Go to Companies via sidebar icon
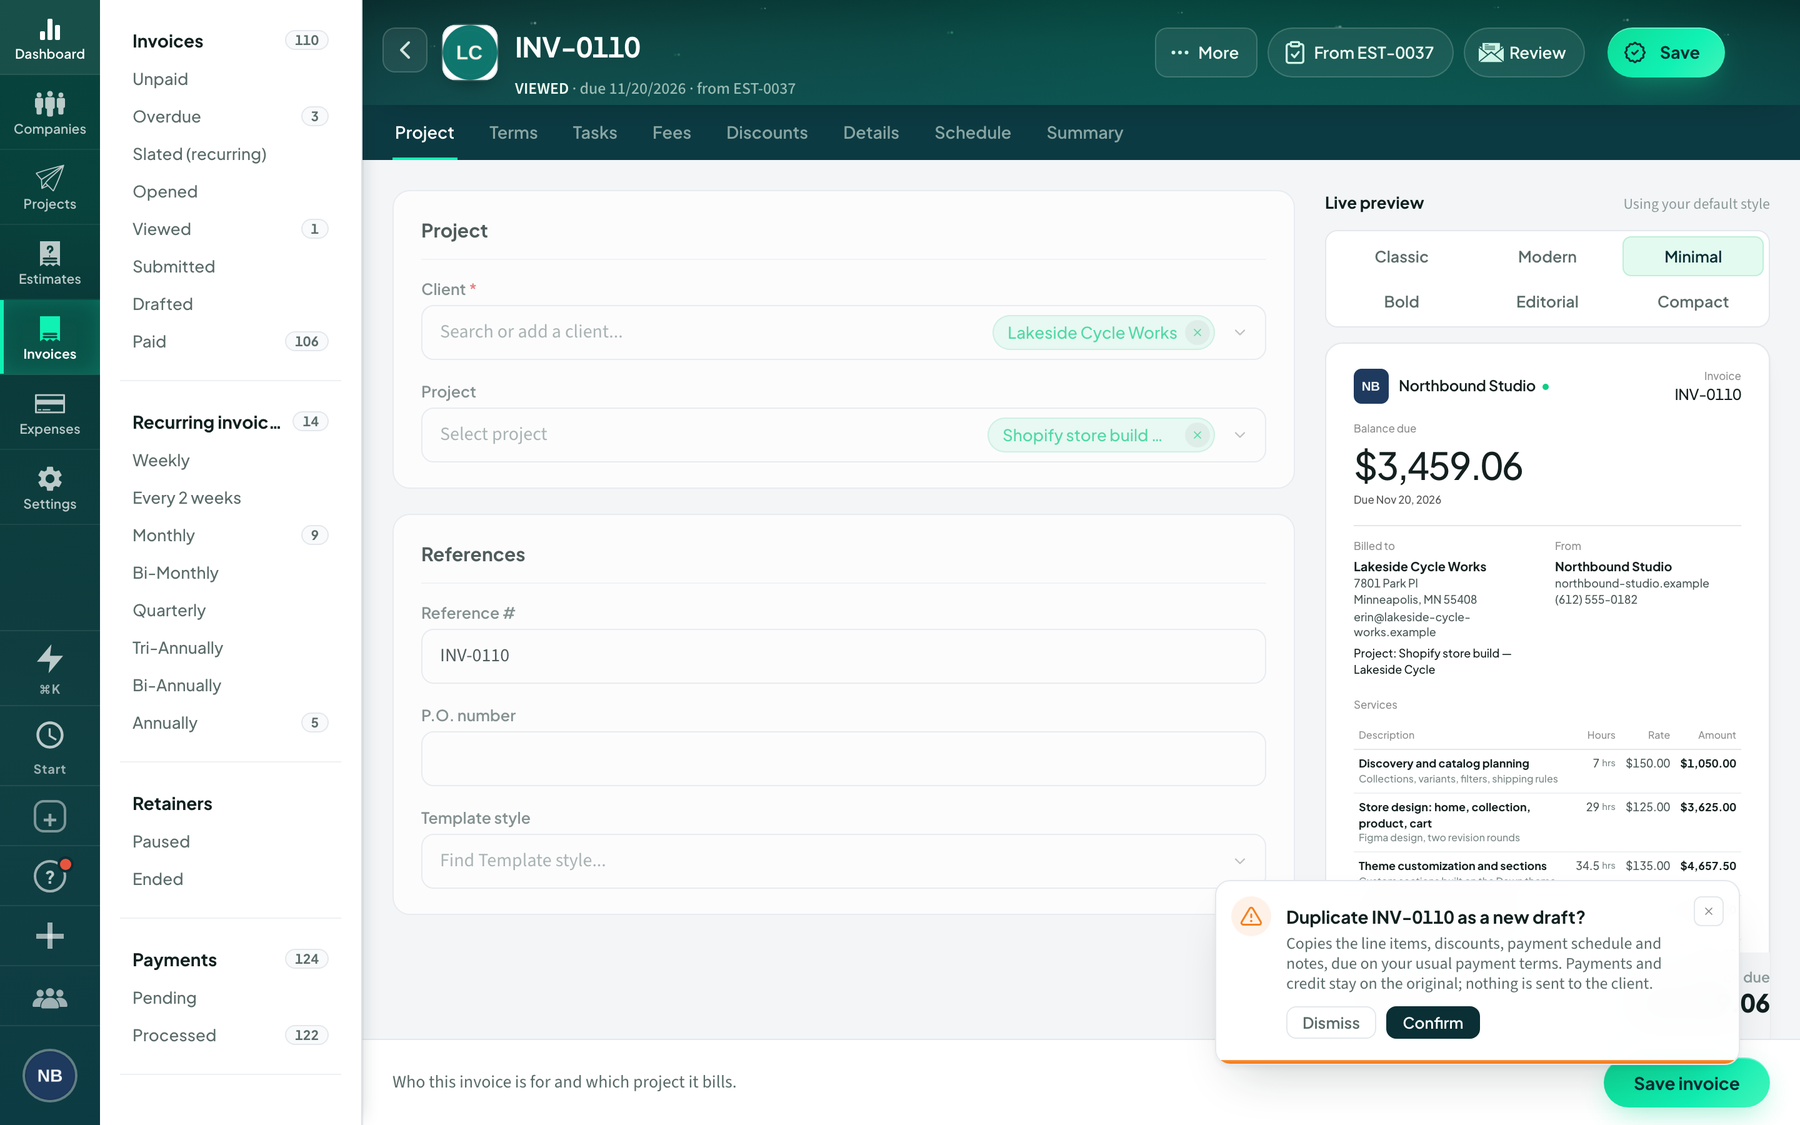Screen dimensions: 1800x1125 (x=50, y=113)
